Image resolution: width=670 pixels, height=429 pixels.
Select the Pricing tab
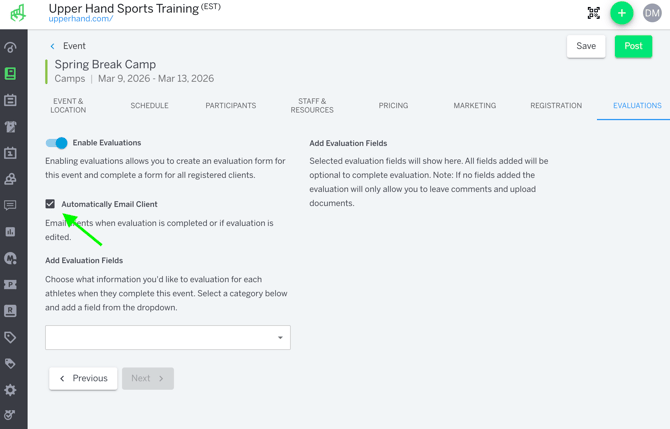point(393,105)
